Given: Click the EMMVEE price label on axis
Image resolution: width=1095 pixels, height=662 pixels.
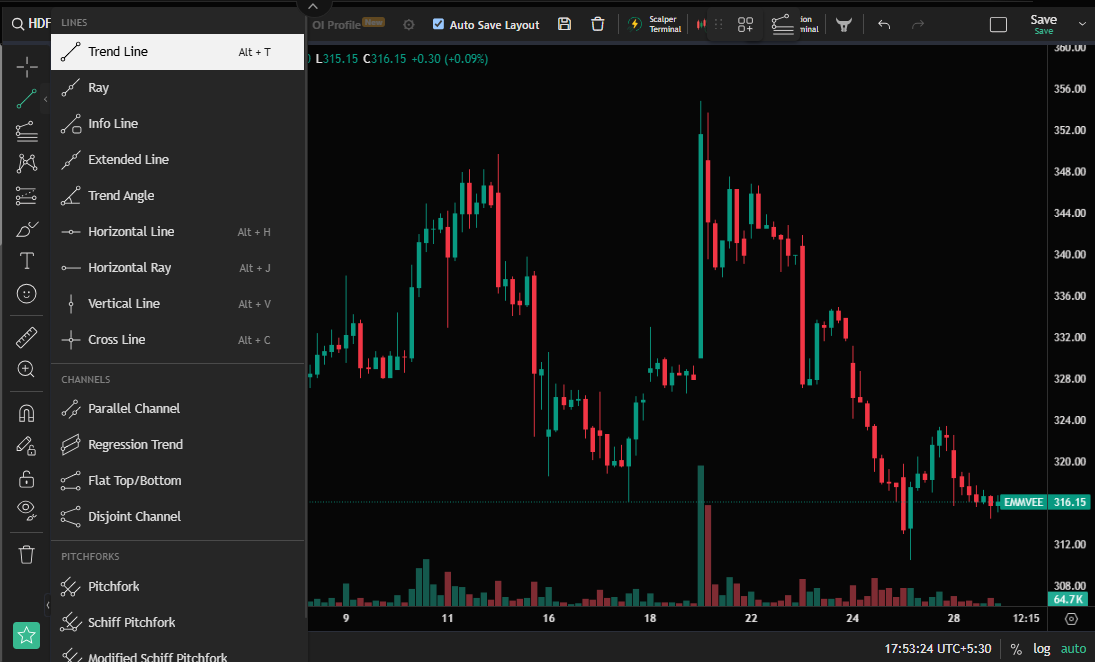Looking at the screenshot, I should click(x=1023, y=502).
